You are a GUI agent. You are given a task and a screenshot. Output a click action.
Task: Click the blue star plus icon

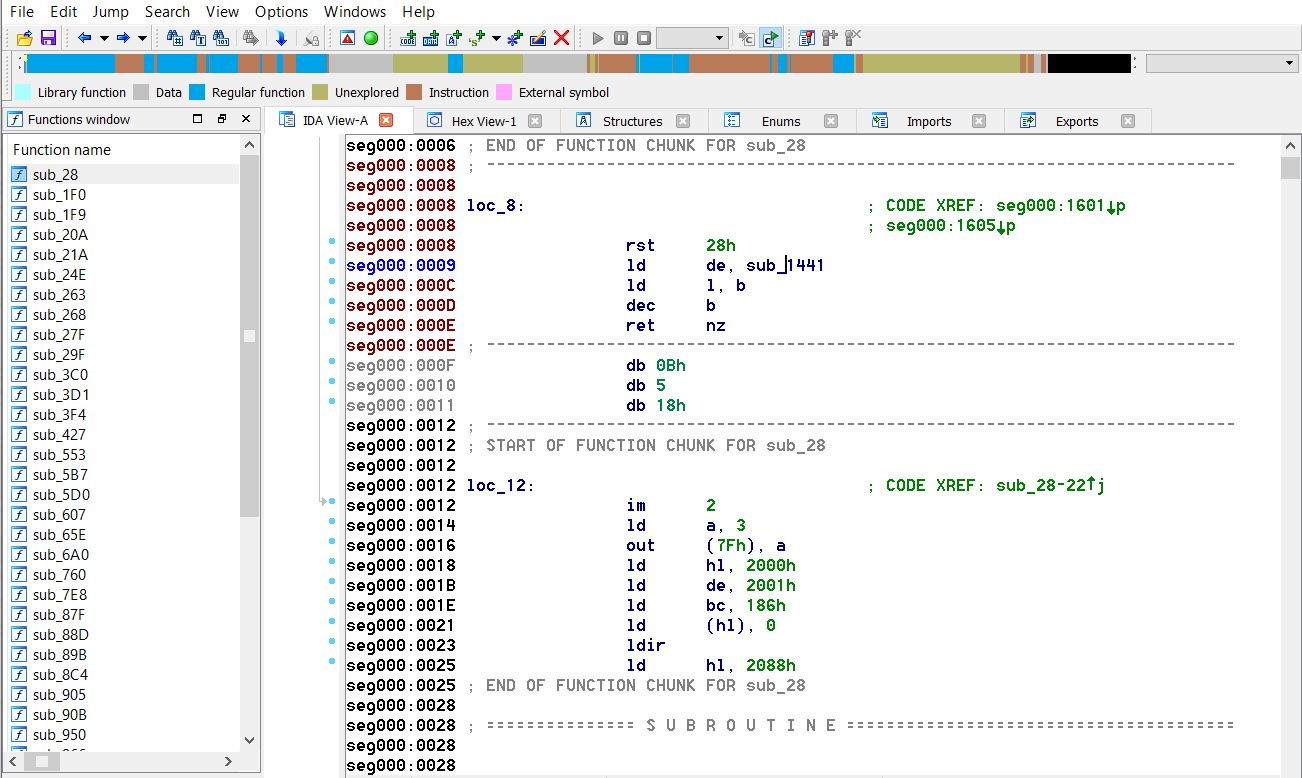(x=515, y=38)
